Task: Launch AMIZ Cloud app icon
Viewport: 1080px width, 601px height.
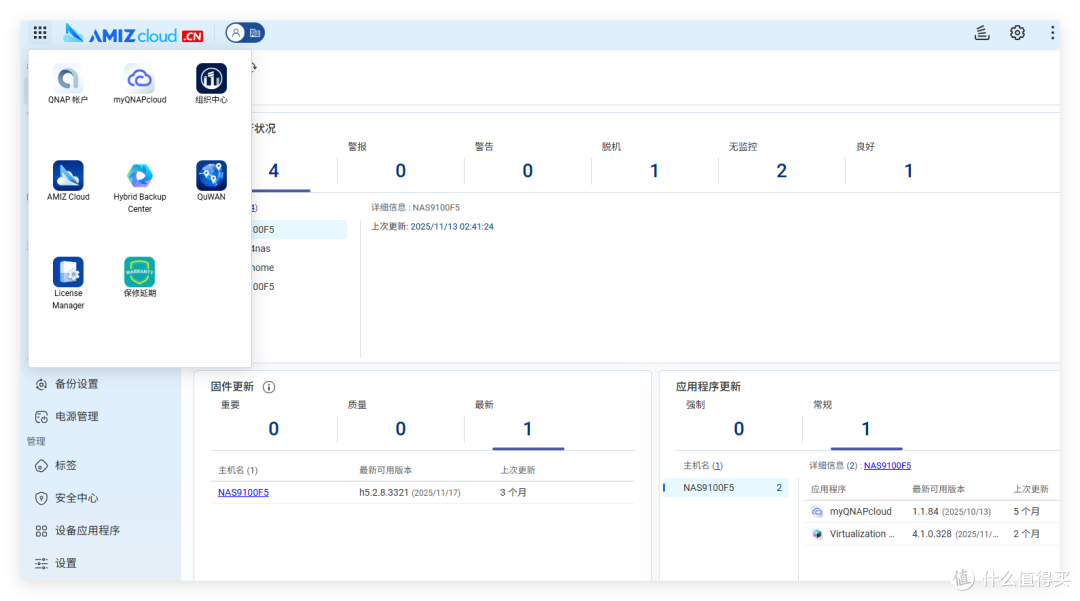Action: tap(68, 176)
